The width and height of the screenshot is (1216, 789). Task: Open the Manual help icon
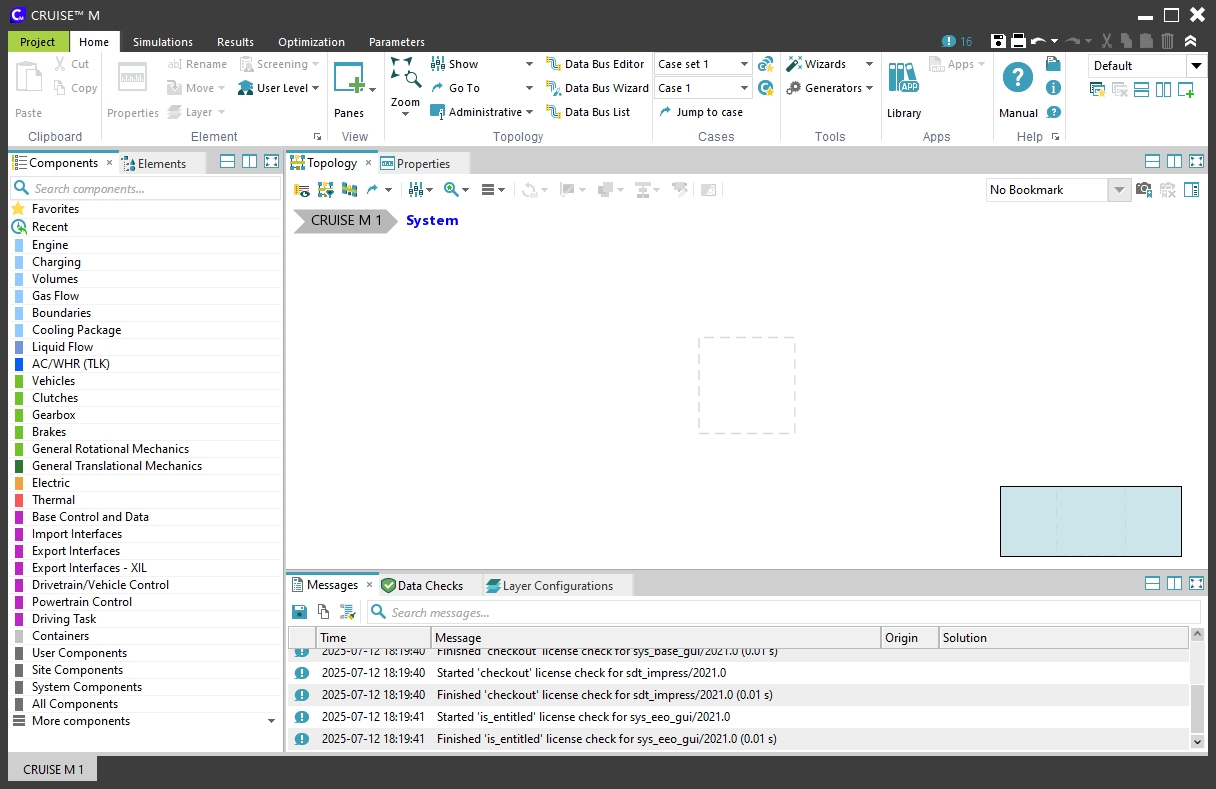1018,79
